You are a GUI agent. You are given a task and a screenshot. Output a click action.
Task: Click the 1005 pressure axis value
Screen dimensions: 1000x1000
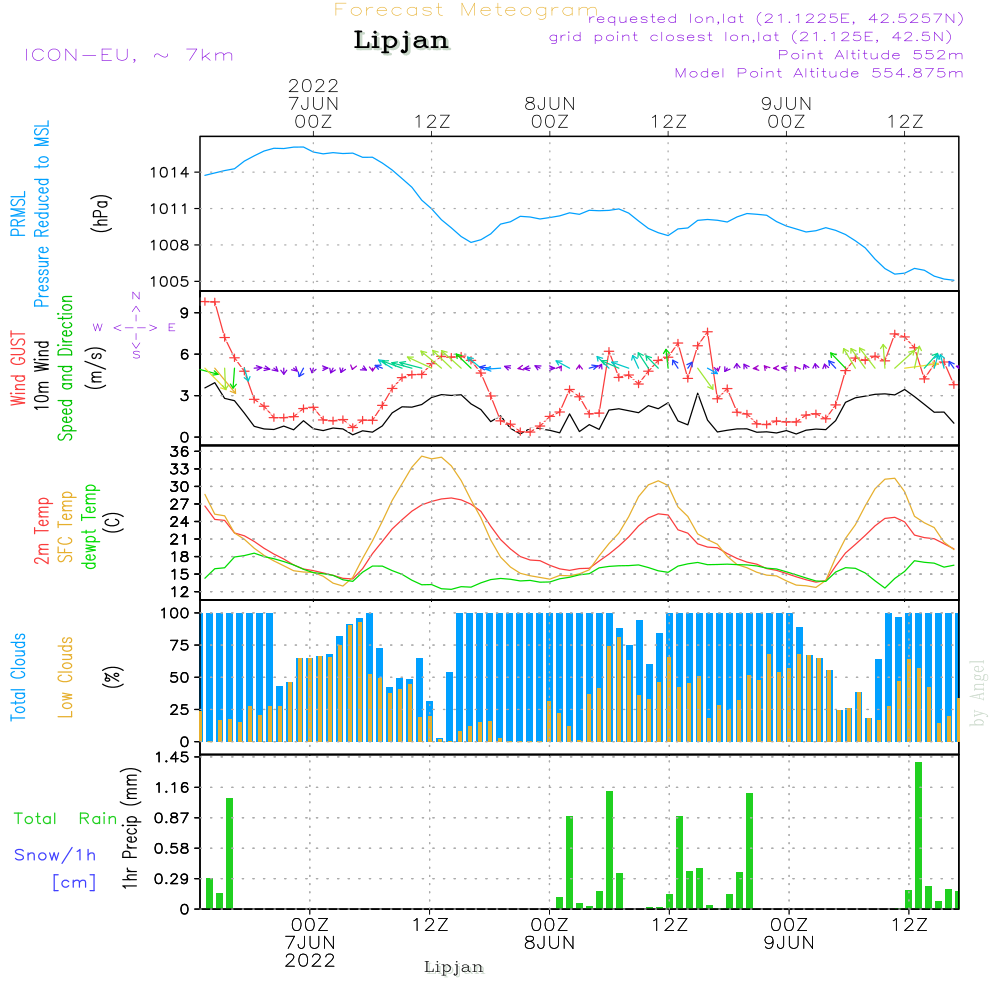[170, 281]
